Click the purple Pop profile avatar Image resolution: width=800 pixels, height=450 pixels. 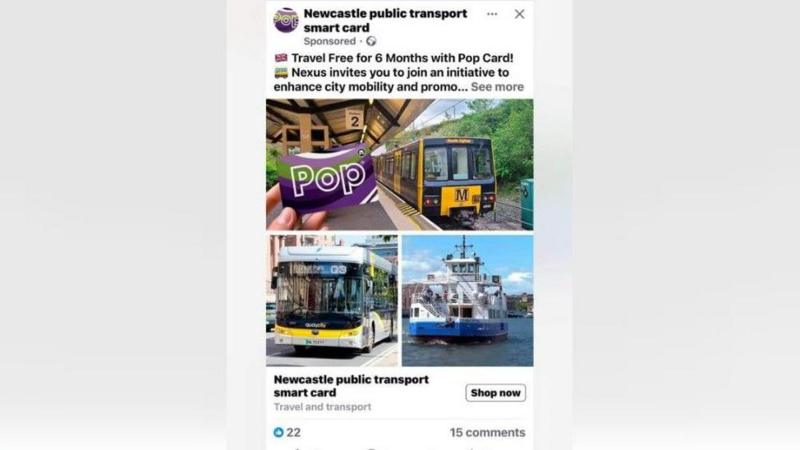286,20
